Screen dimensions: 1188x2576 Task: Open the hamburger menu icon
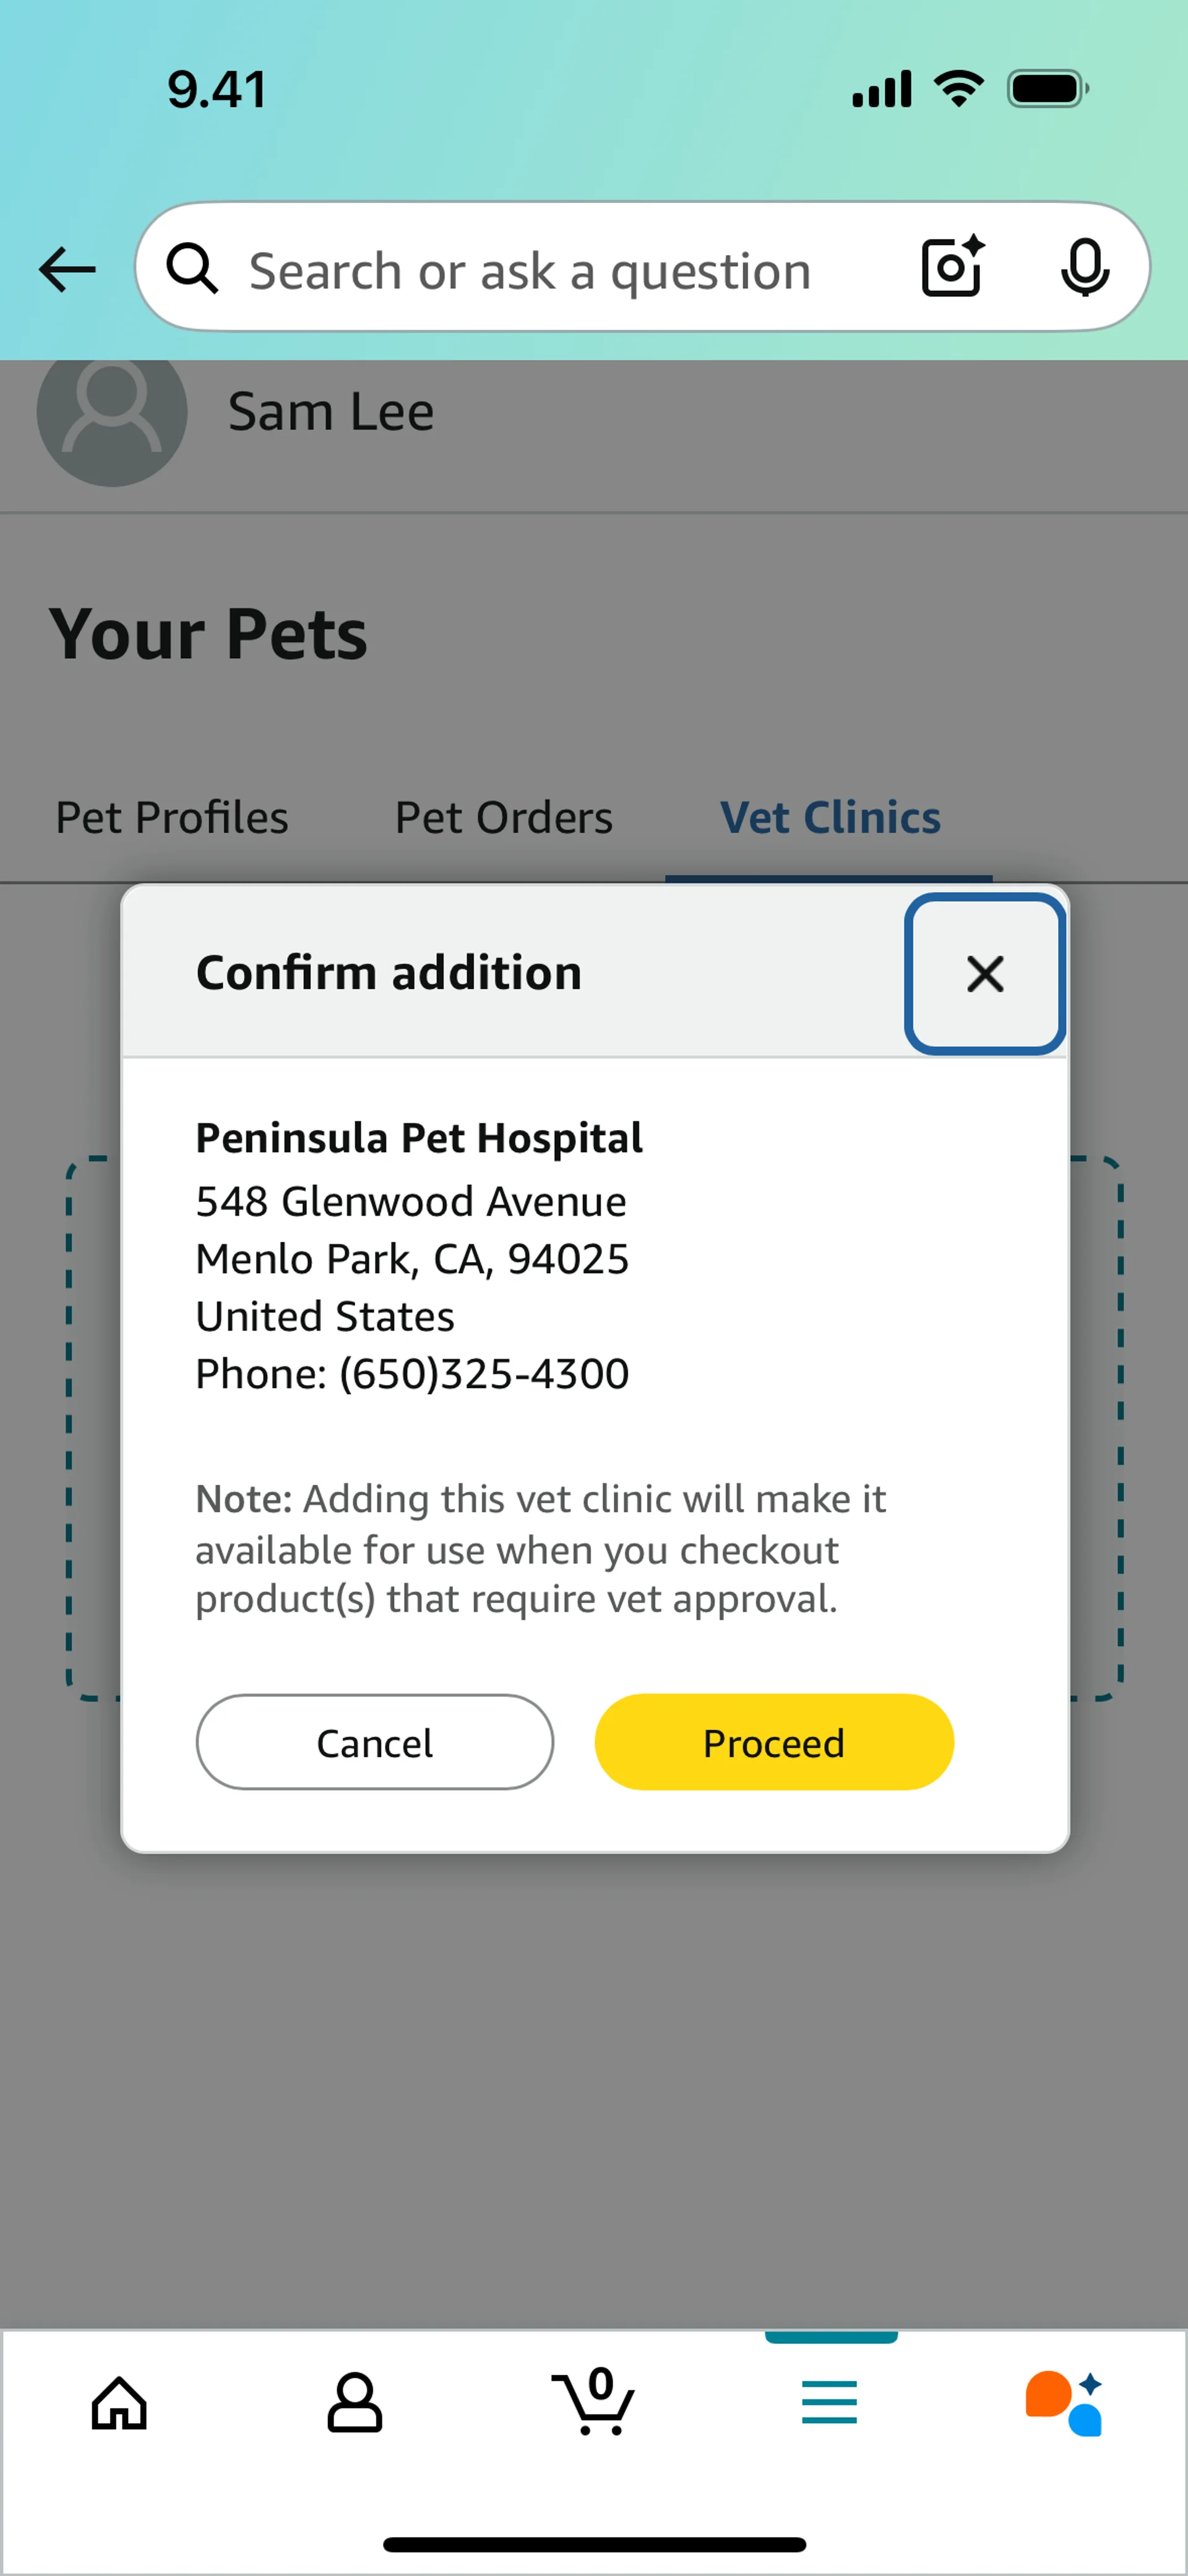pyautogui.click(x=829, y=2403)
